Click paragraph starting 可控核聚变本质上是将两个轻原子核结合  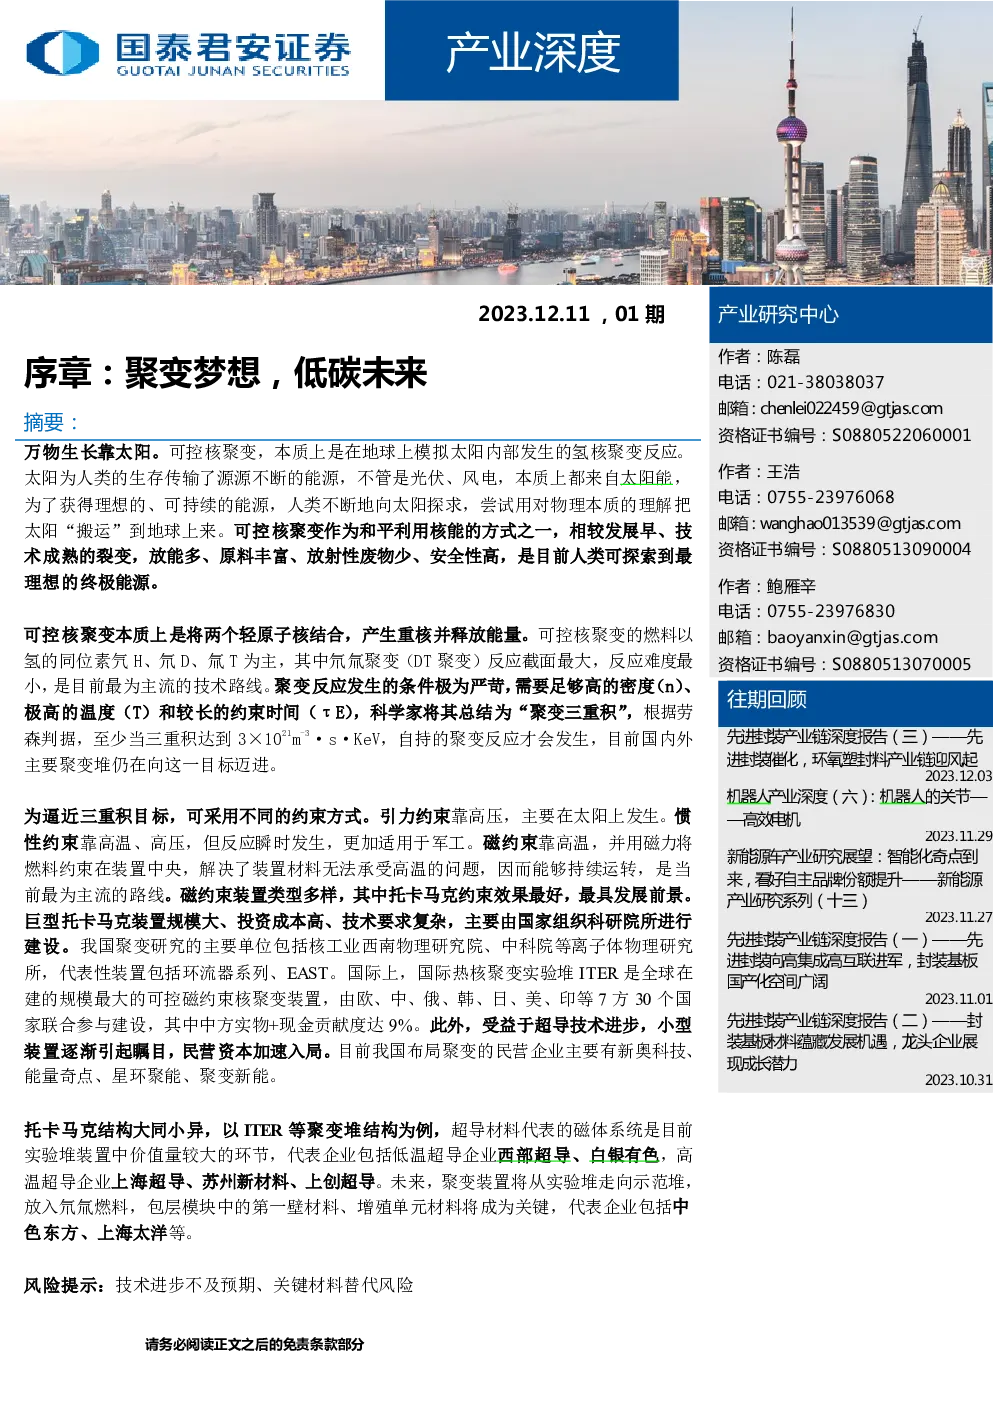click(x=358, y=699)
